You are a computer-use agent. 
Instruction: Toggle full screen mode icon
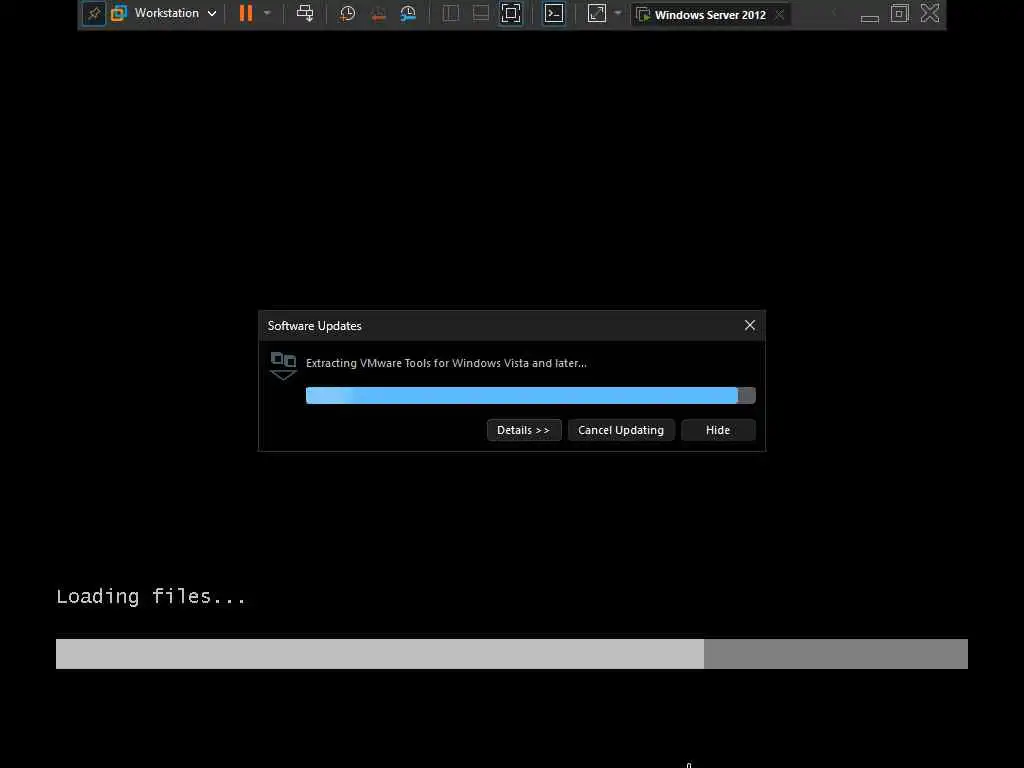pyautogui.click(x=511, y=13)
